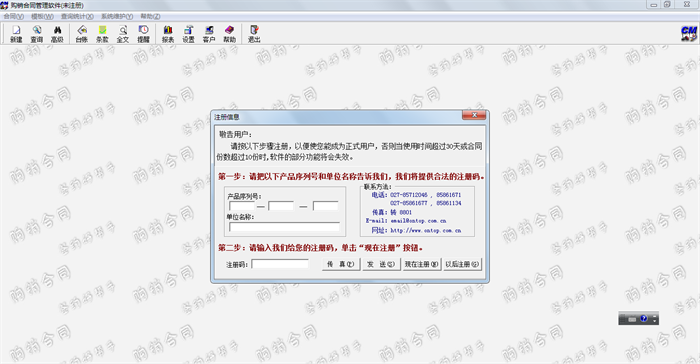Click the 注册码 registration code field
700x364 pixels.
pyautogui.click(x=280, y=264)
